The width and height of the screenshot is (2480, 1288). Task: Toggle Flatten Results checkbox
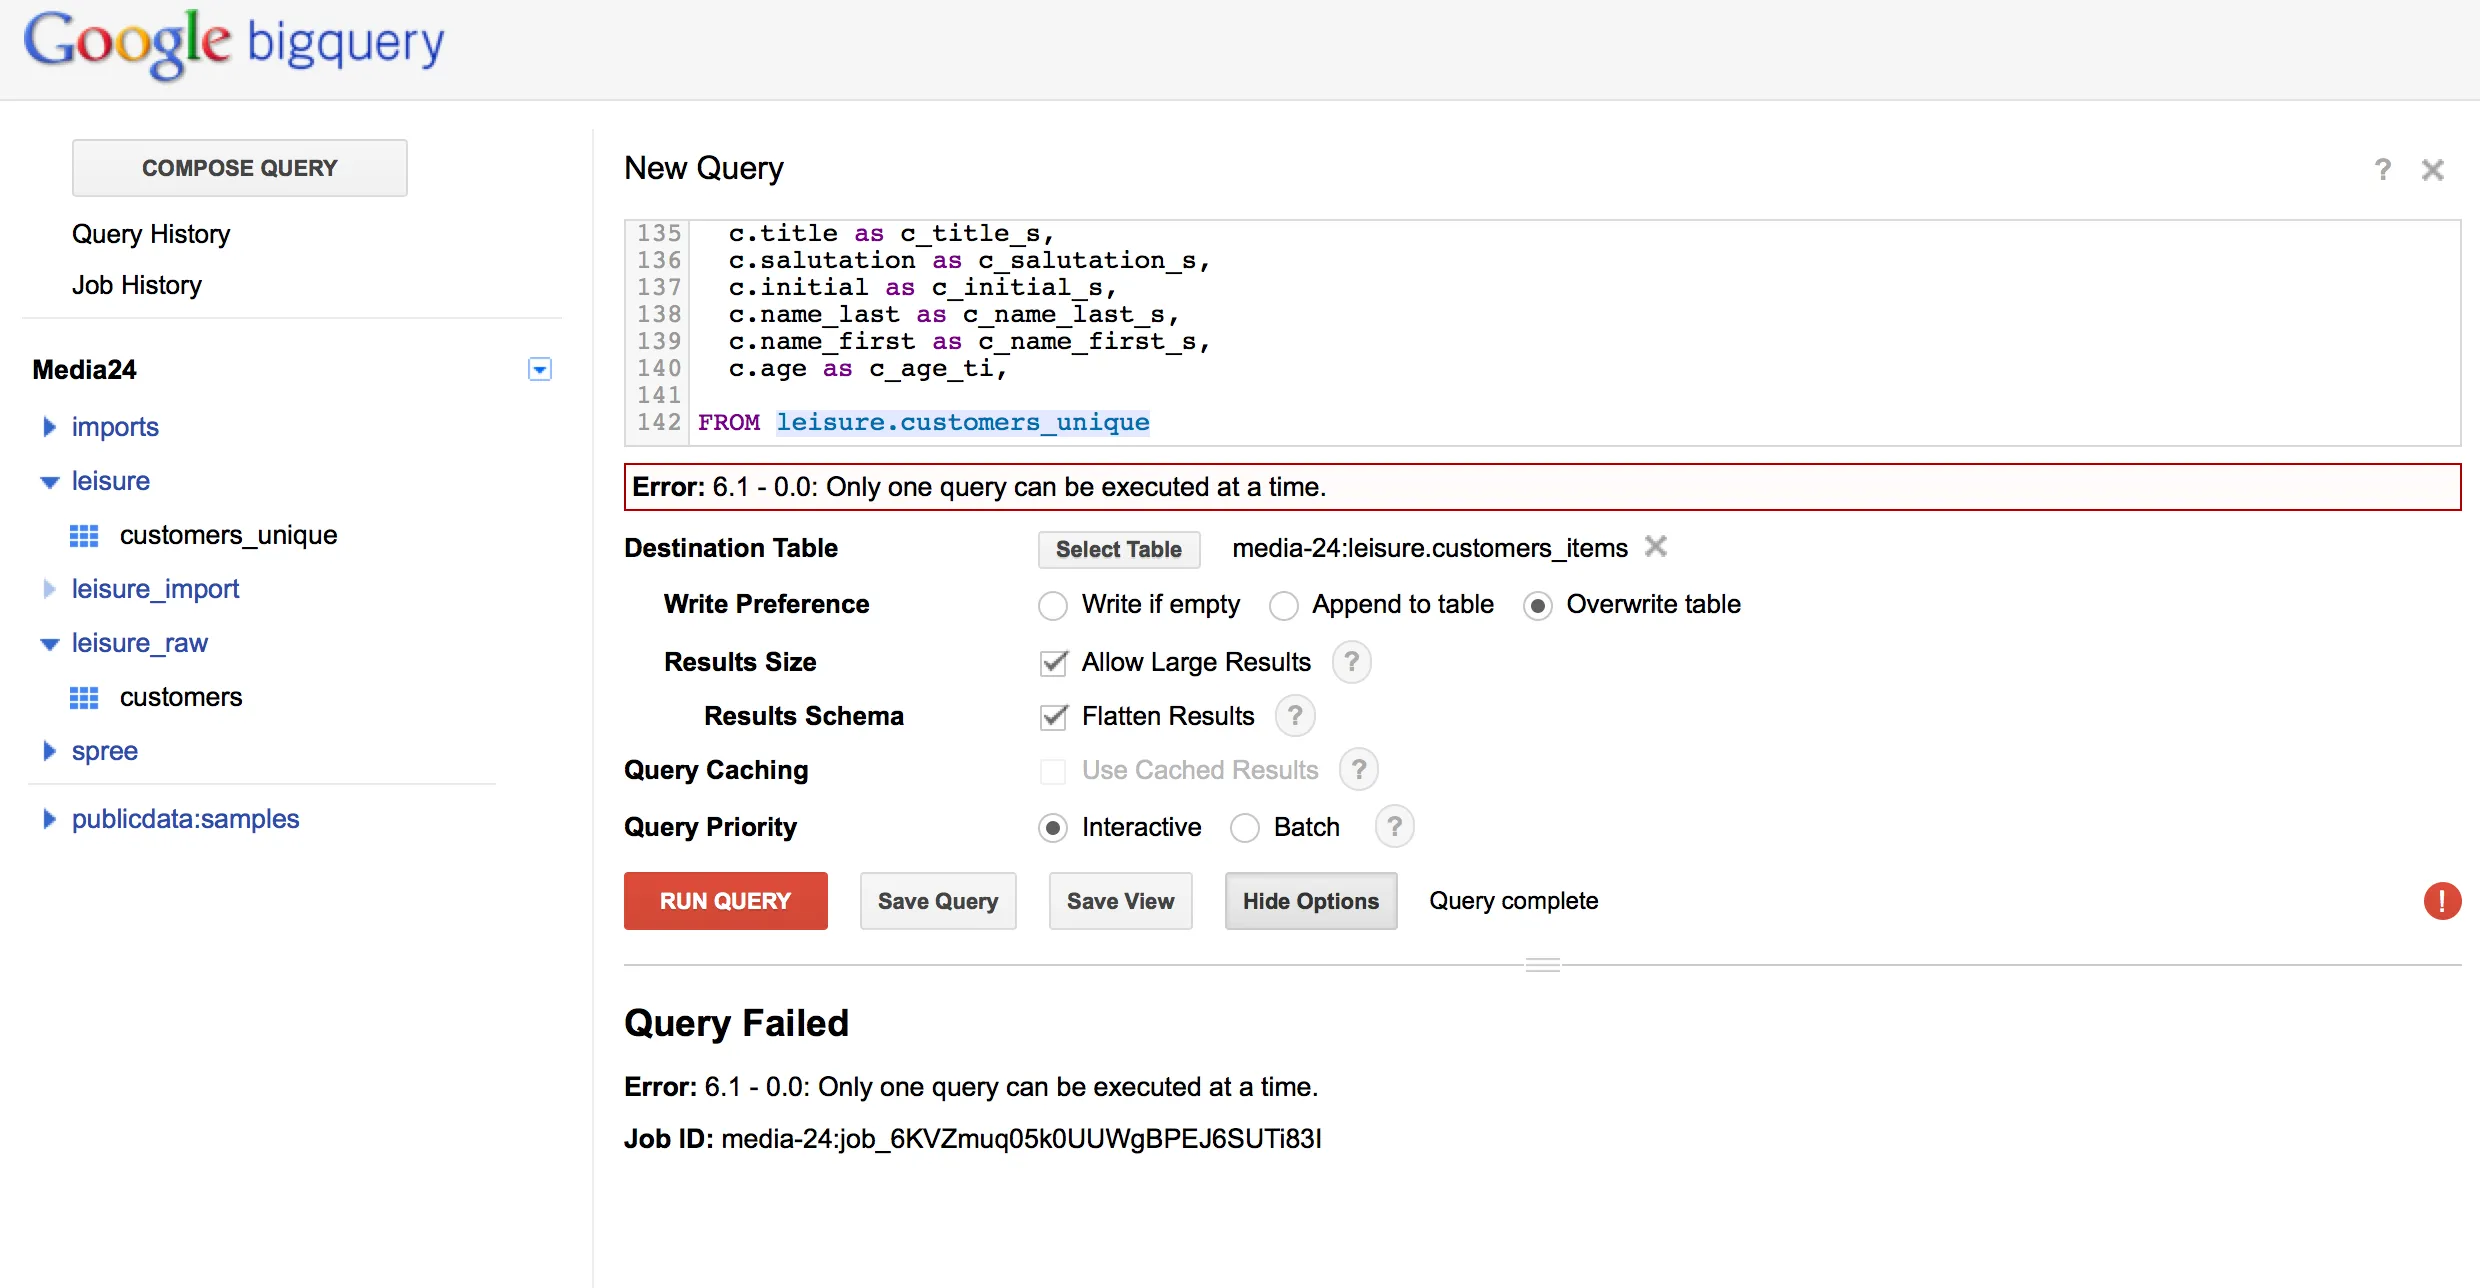click(1053, 716)
